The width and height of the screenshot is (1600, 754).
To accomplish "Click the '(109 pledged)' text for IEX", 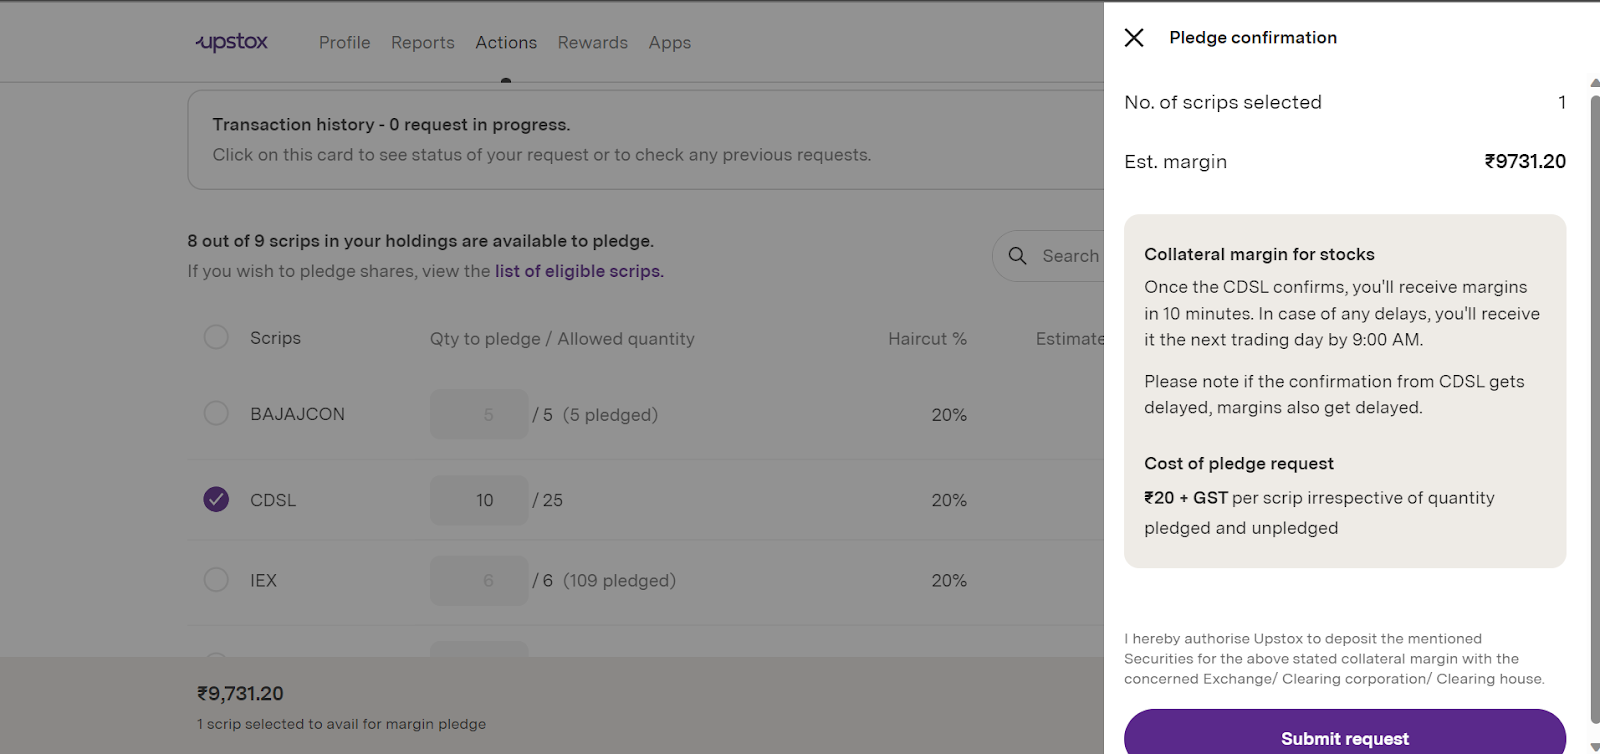I will (x=619, y=581).
